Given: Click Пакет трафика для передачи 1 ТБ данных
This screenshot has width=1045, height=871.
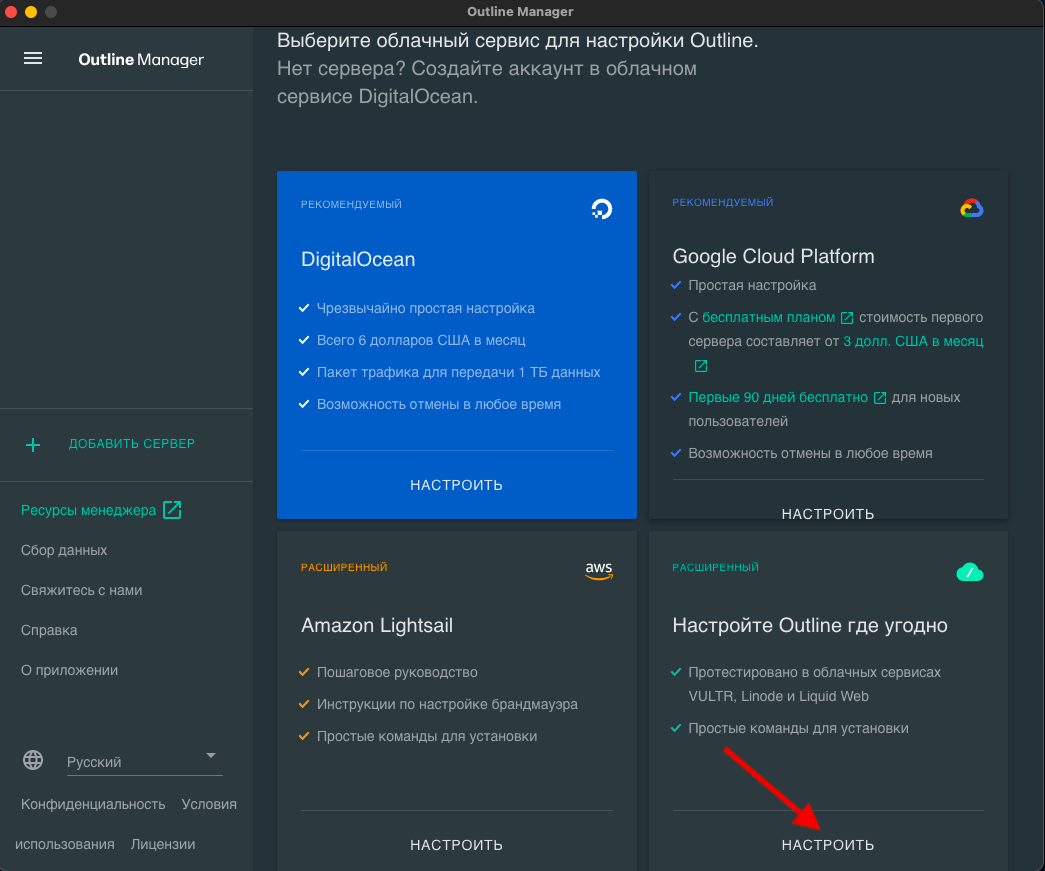Looking at the screenshot, I should (x=459, y=373).
